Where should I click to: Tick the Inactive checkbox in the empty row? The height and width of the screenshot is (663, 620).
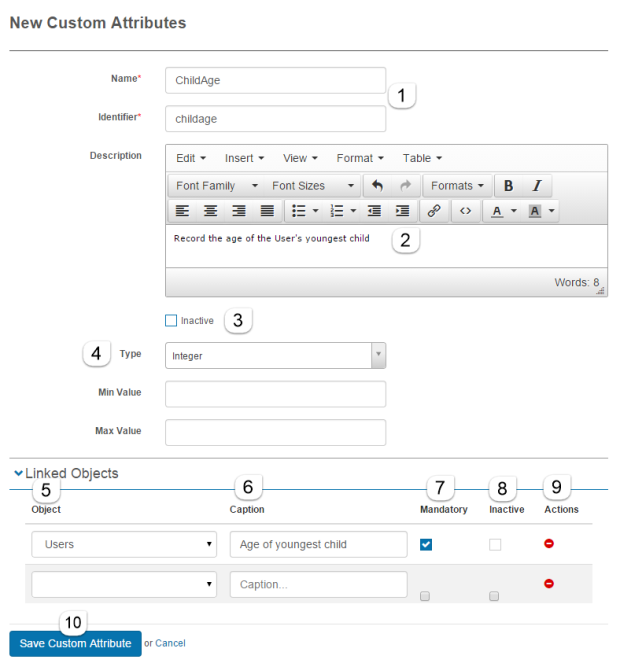pos(494,596)
